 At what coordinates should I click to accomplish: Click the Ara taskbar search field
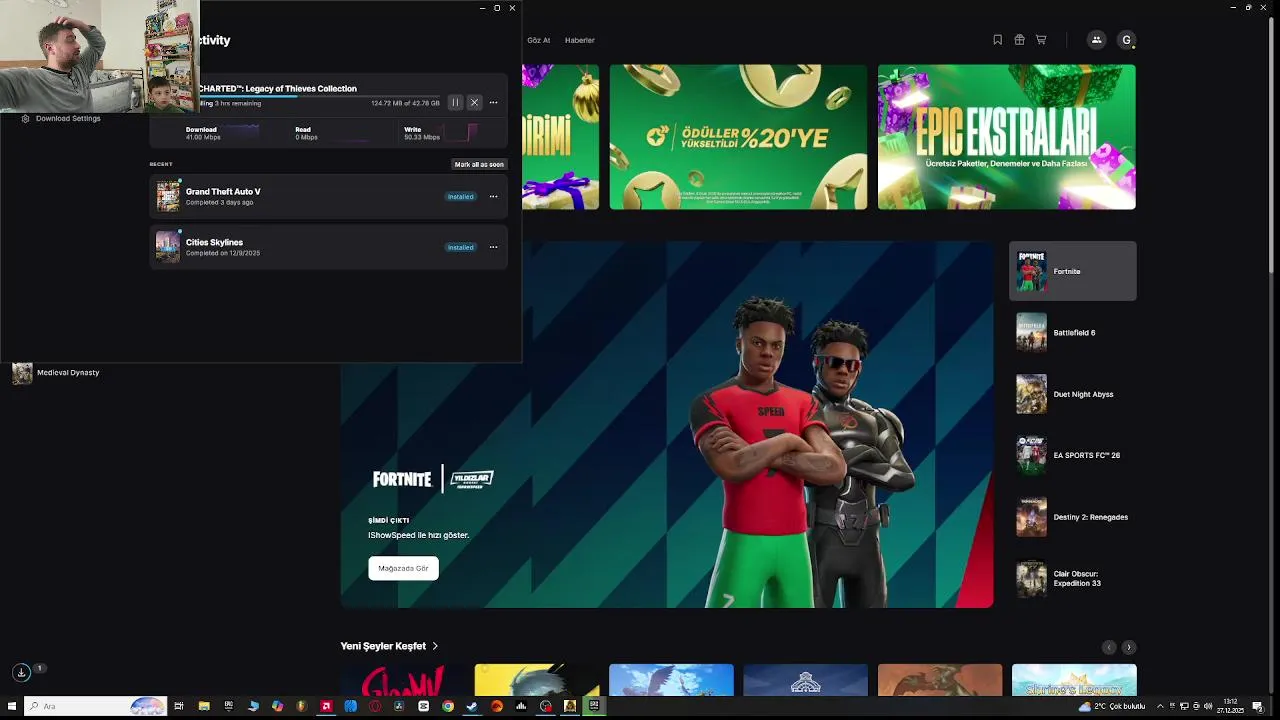pos(95,706)
